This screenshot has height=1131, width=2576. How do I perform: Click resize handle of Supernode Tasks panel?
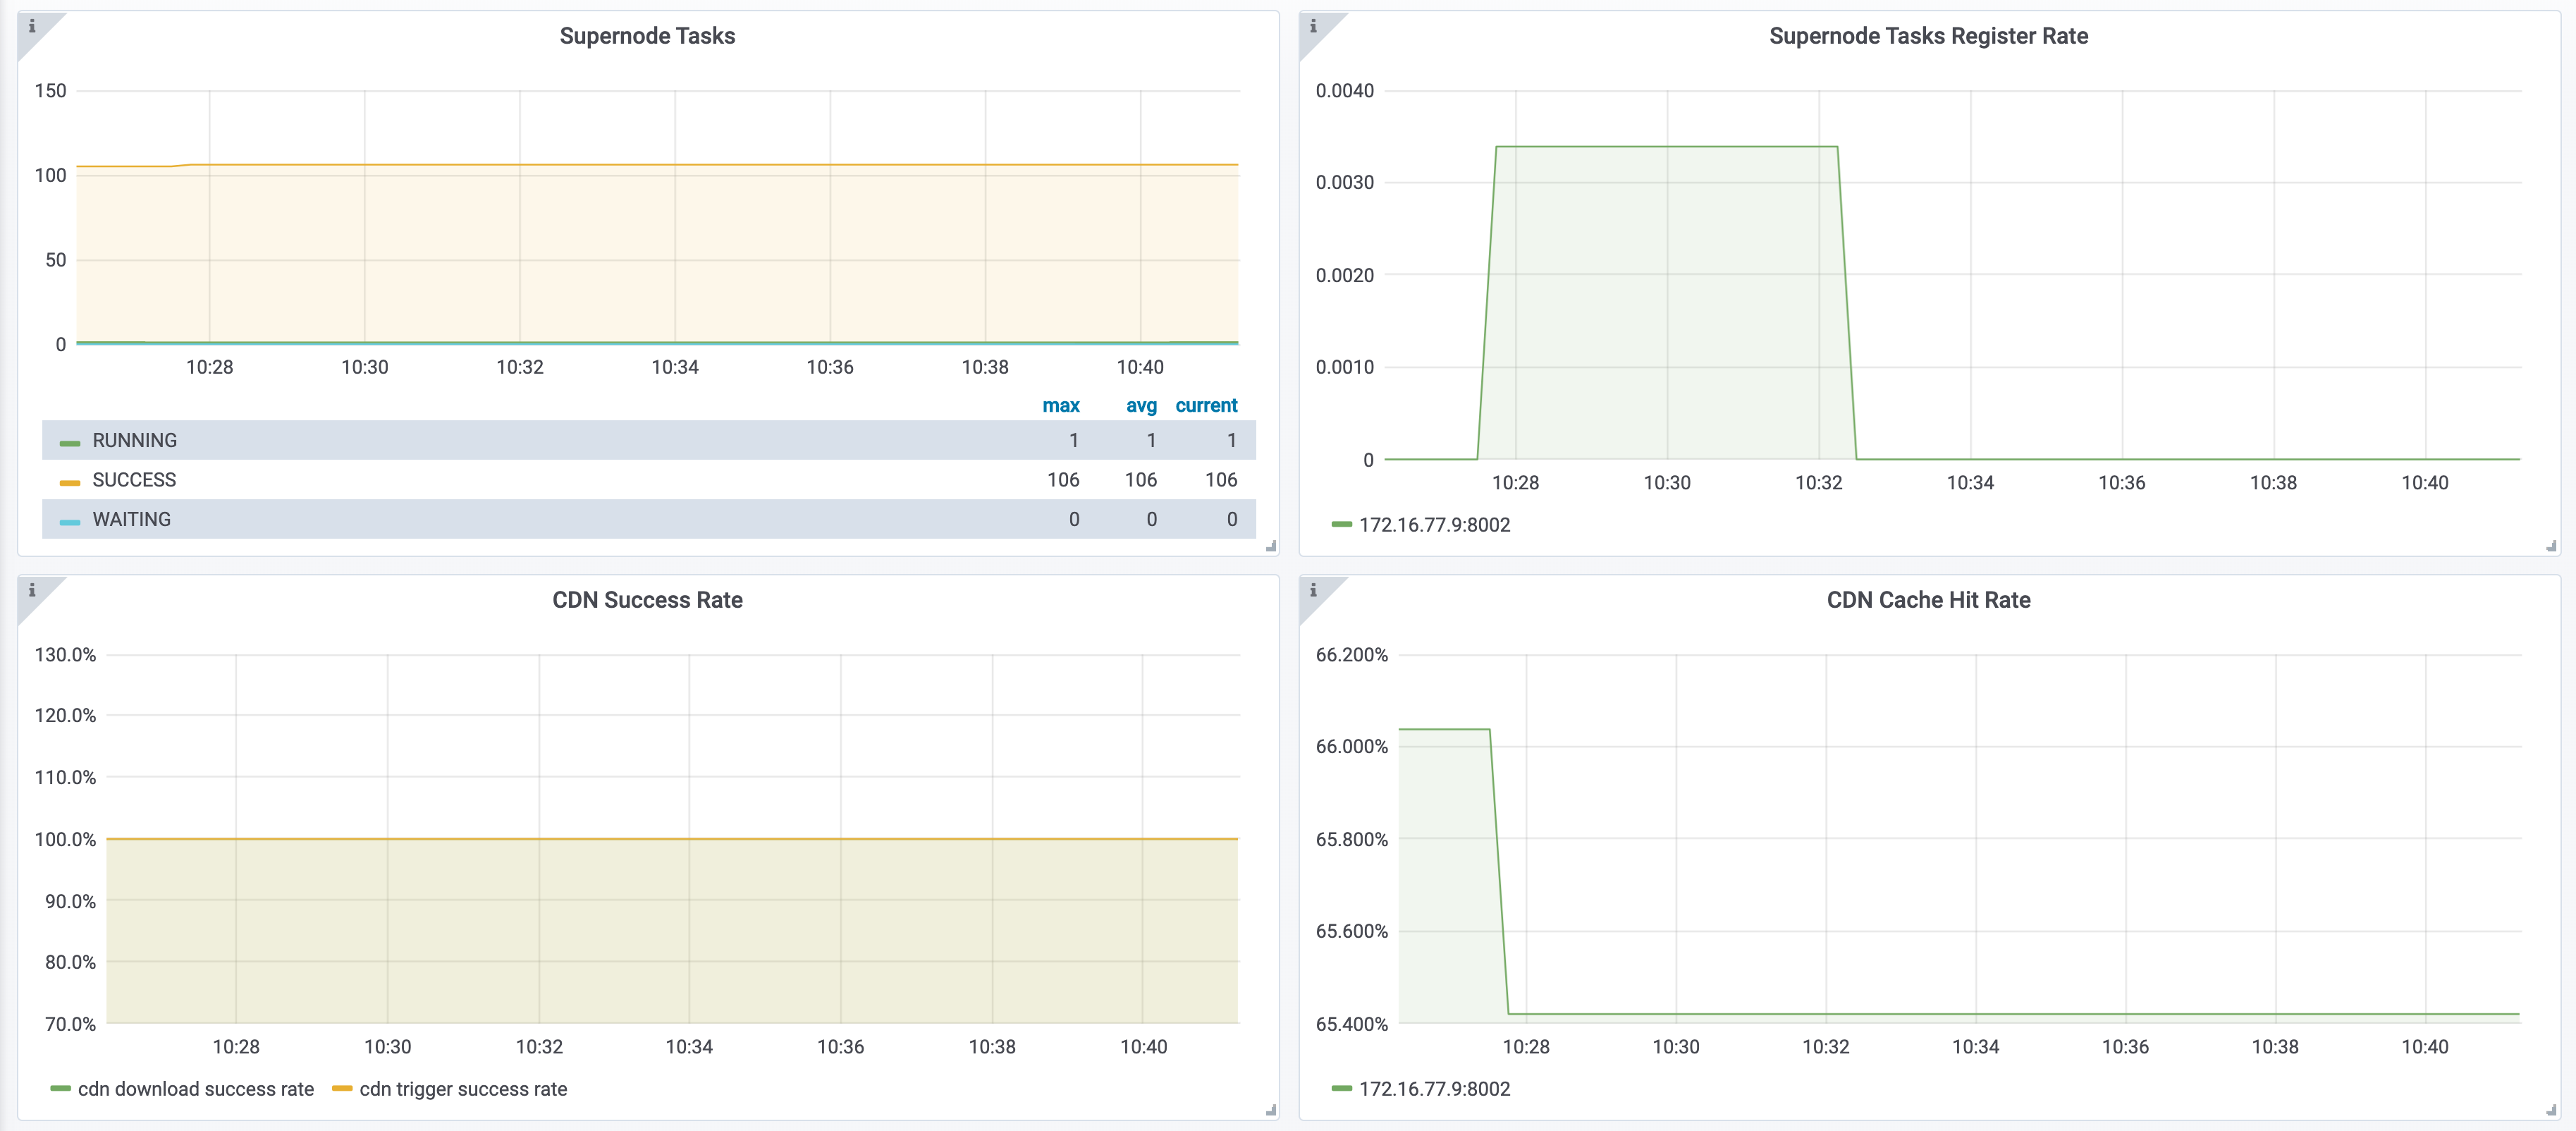[1271, 546]
